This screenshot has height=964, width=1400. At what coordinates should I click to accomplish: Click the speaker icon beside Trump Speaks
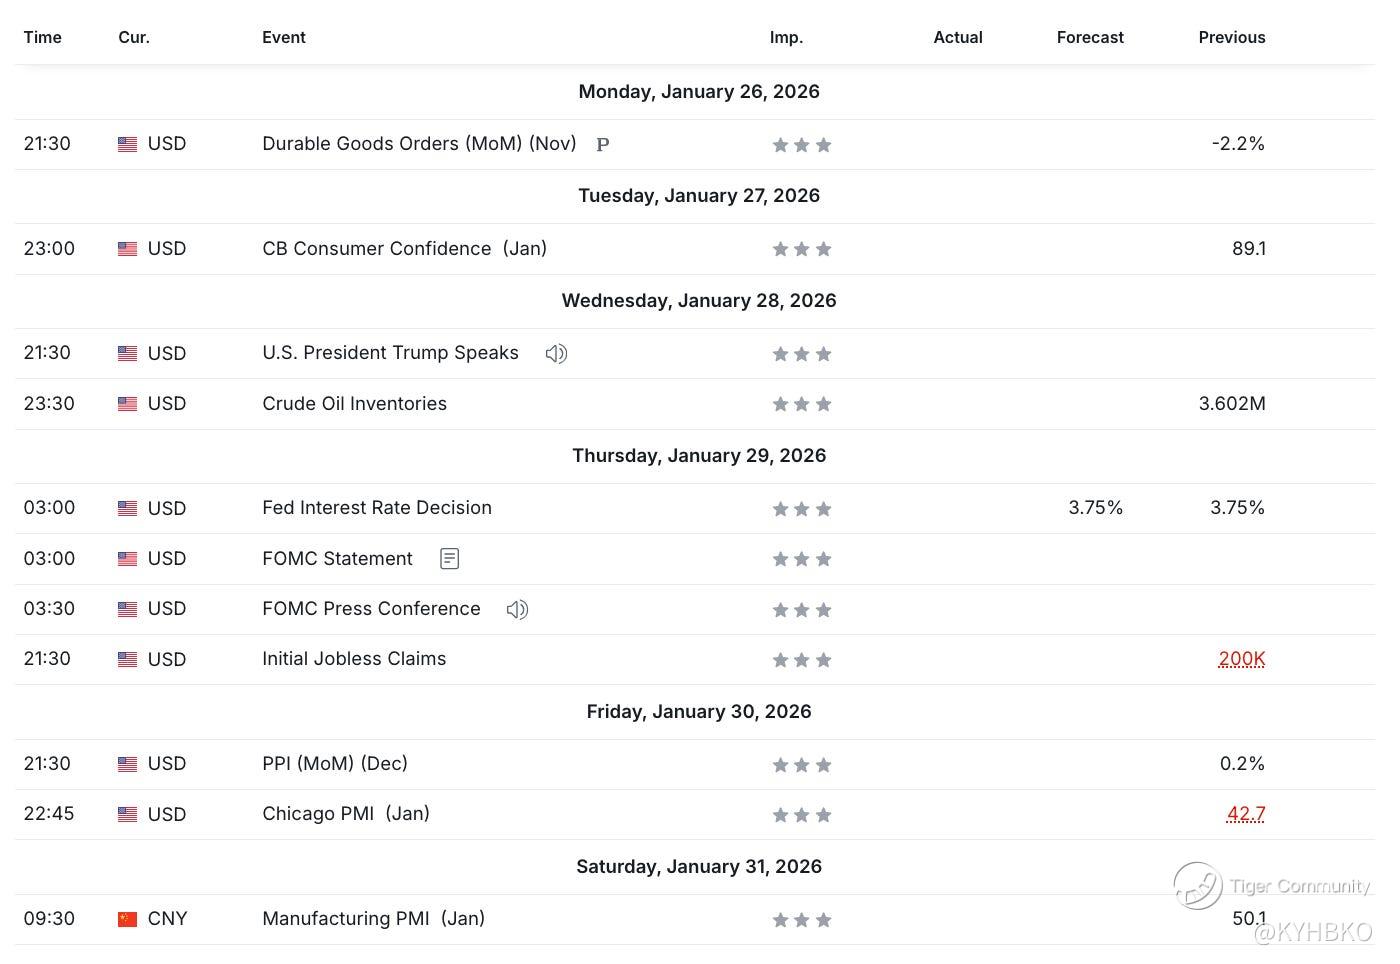[556, 353]
